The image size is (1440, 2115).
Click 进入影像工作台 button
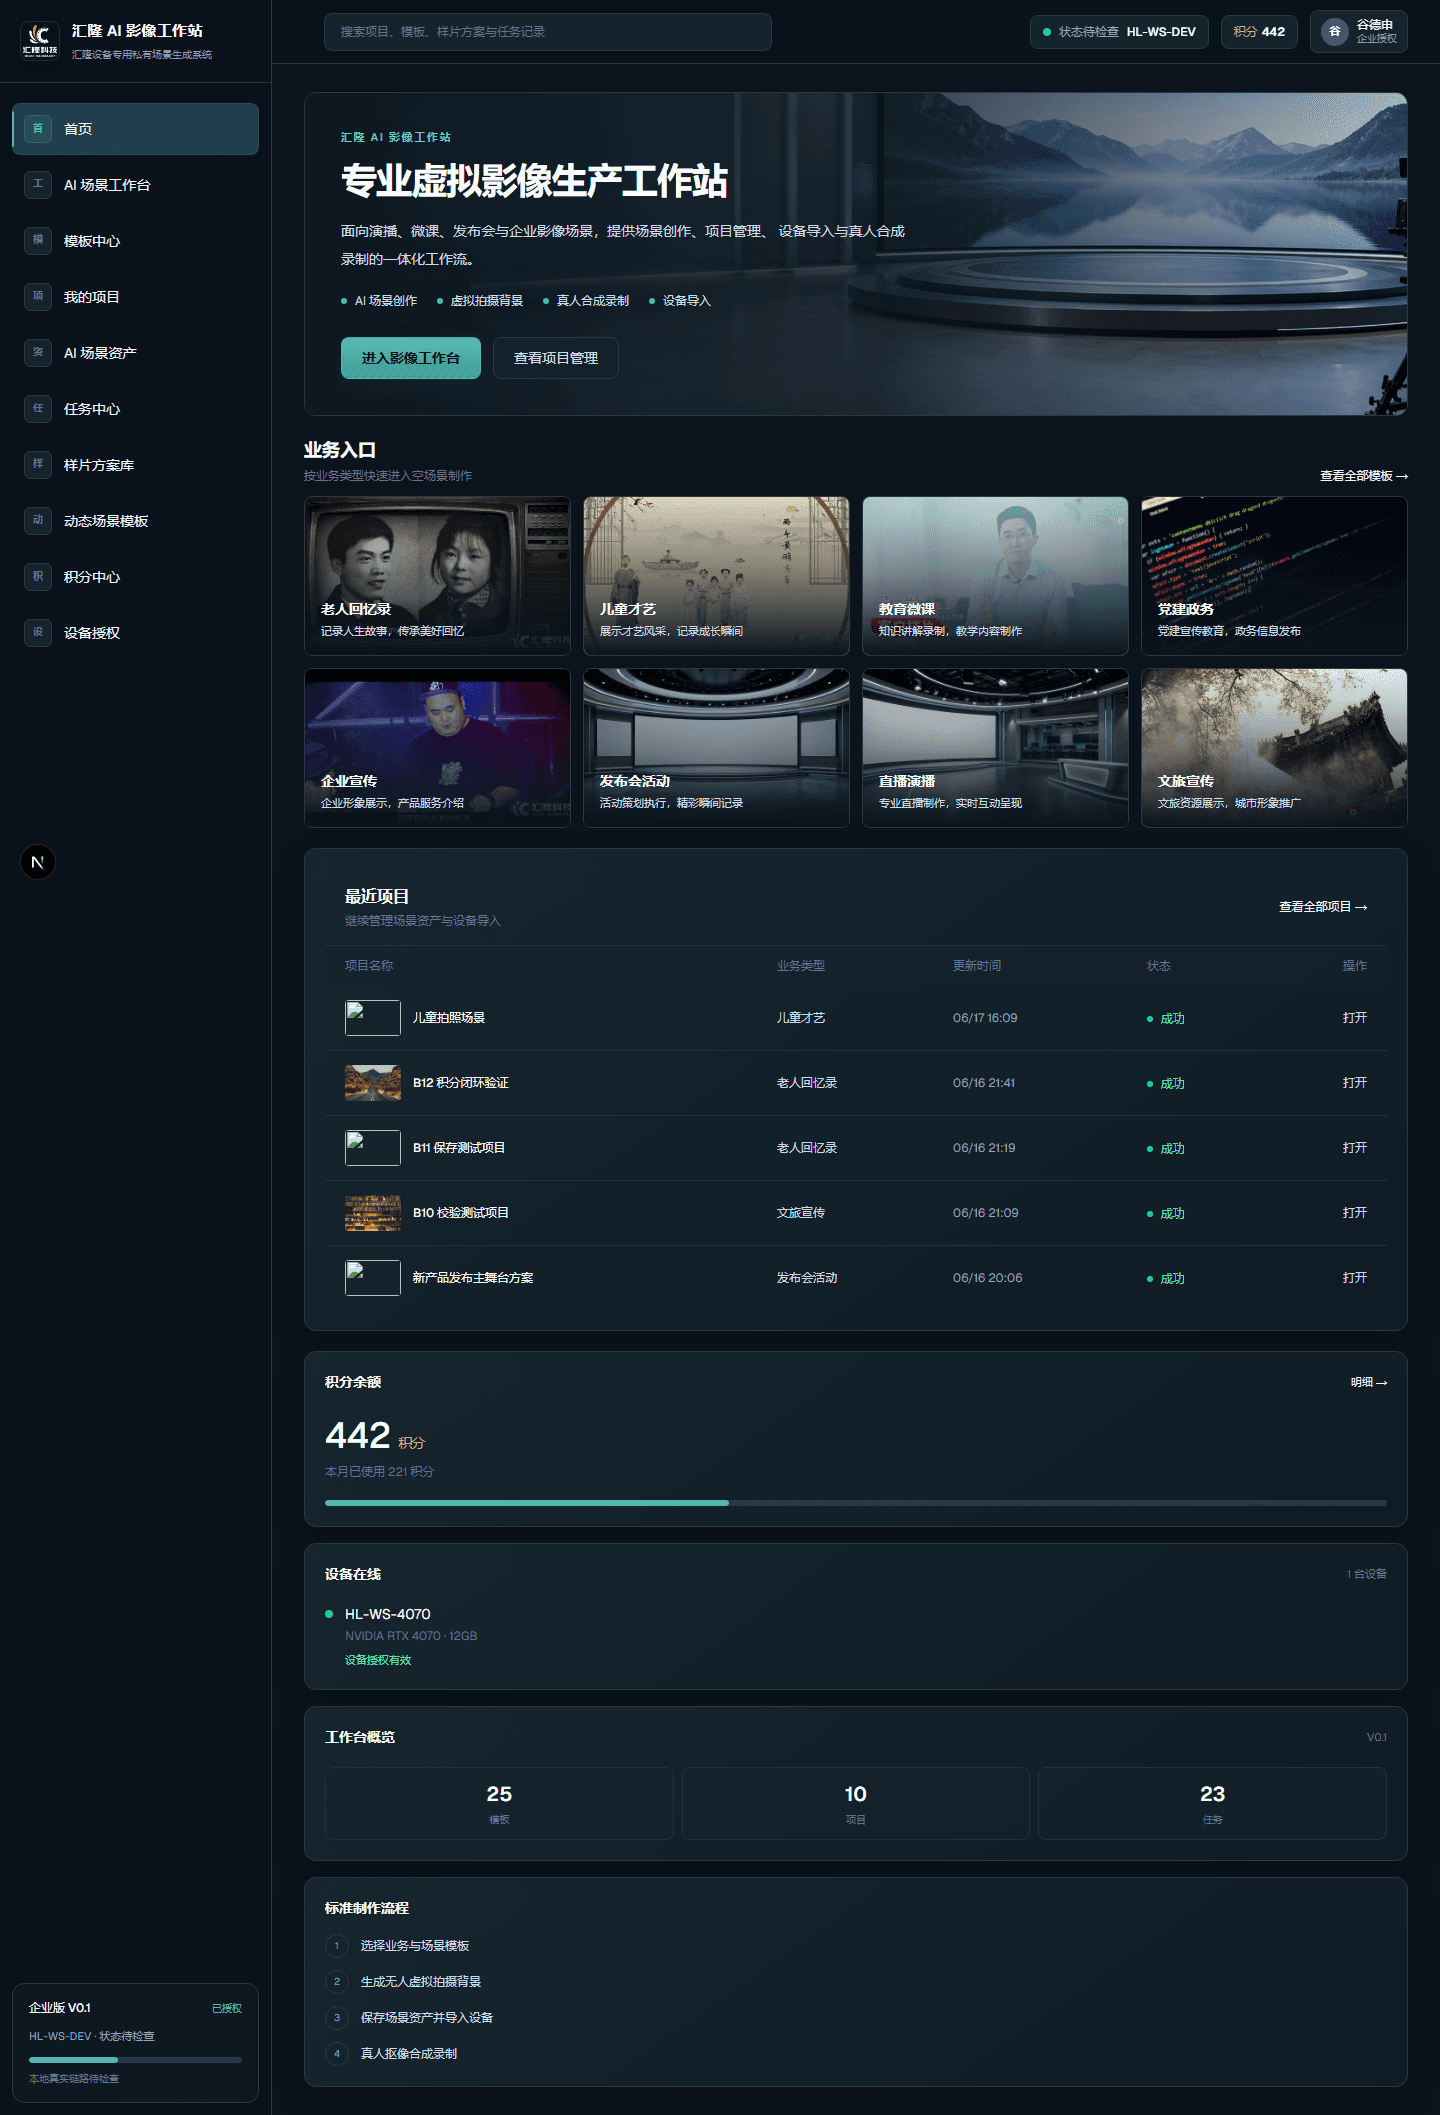(411, 358)
